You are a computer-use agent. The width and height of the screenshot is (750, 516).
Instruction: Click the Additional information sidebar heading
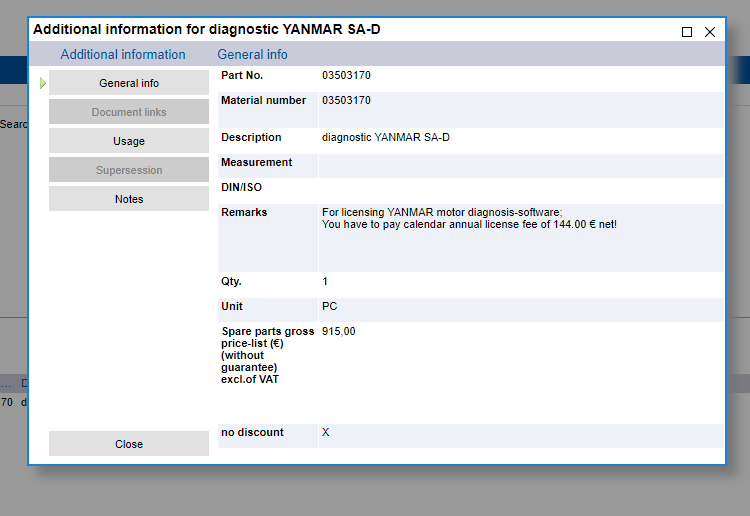pyautogui.click(x=123, y=55)
